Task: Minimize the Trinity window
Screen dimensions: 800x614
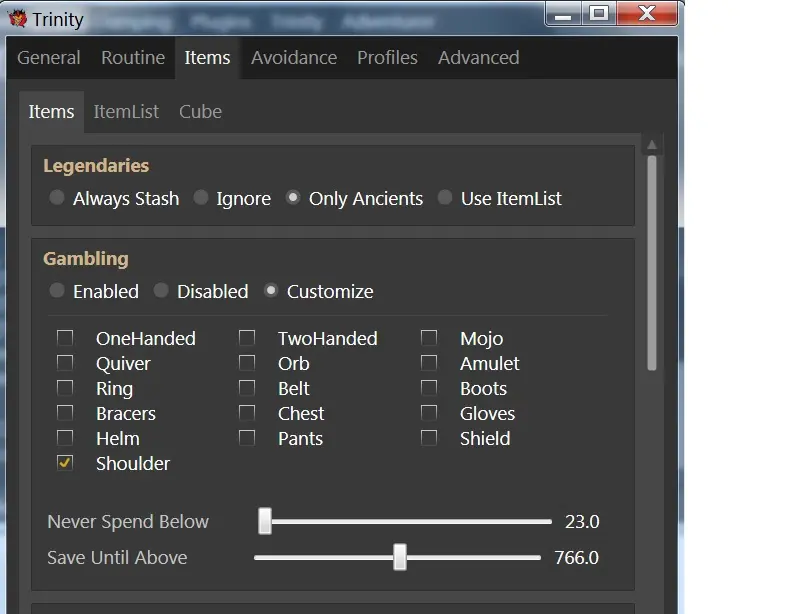Action: coord(563,14)
